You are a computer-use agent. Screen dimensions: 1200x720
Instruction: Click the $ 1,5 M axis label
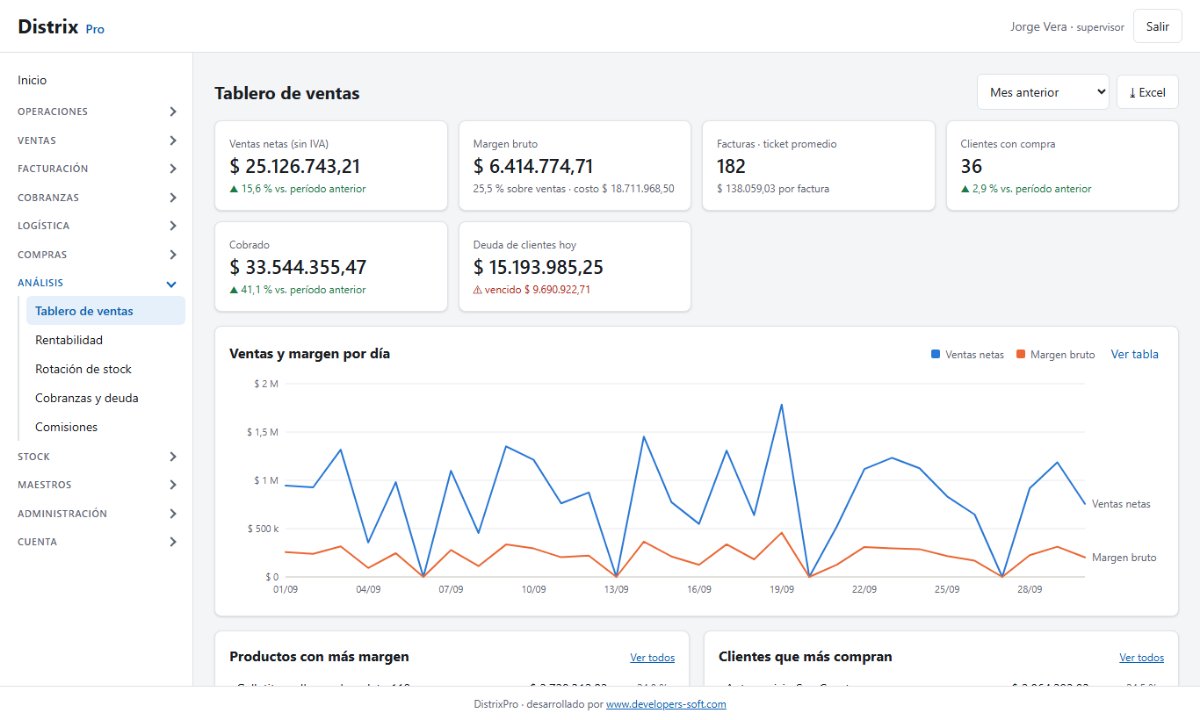[x=262, y=432]
